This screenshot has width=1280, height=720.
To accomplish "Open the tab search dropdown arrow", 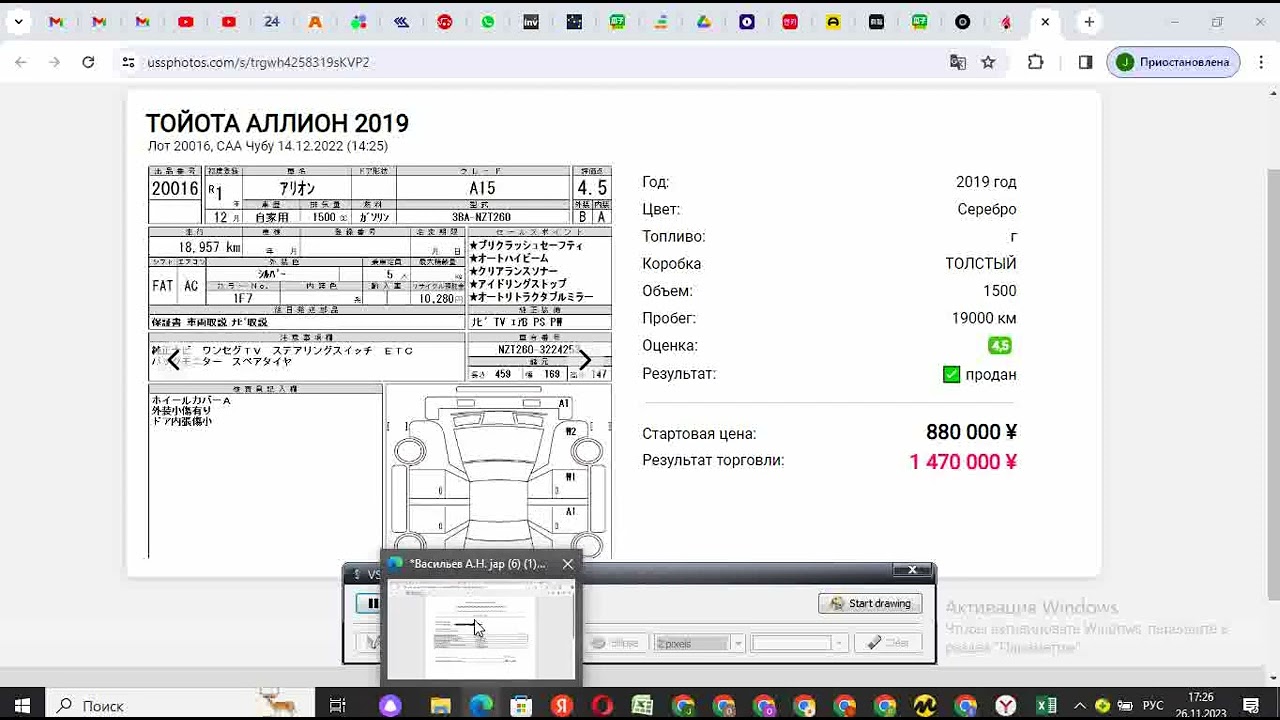I will pos(18,22).
